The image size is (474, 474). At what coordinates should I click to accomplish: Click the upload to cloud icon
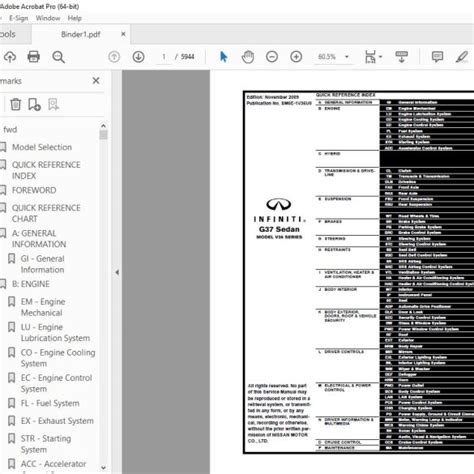point(10,57)
